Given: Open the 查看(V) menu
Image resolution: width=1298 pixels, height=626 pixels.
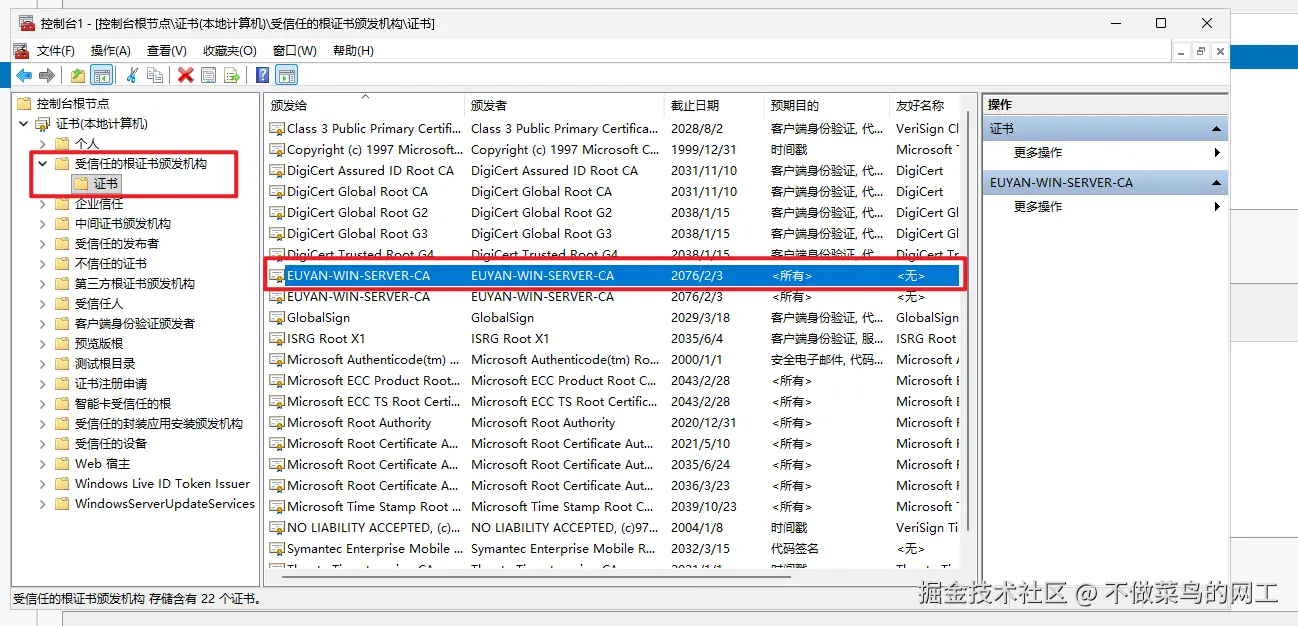Looking at the screenshot, I should pyautogui.click(x=166, y=50).
